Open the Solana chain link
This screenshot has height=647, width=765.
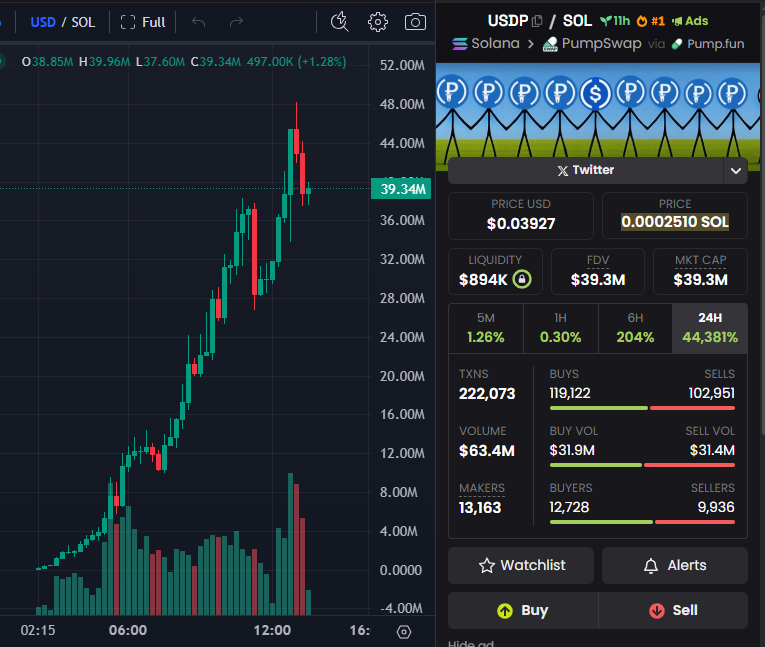[x=486, y=43]
